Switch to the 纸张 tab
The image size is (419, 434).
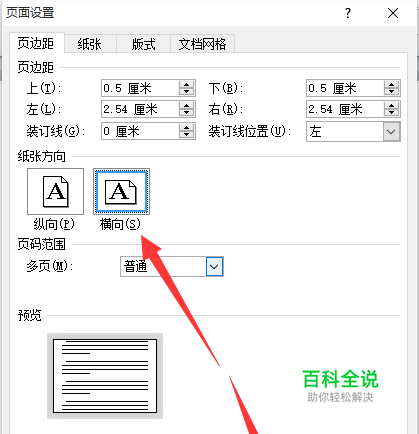click(x=90, y=44)
